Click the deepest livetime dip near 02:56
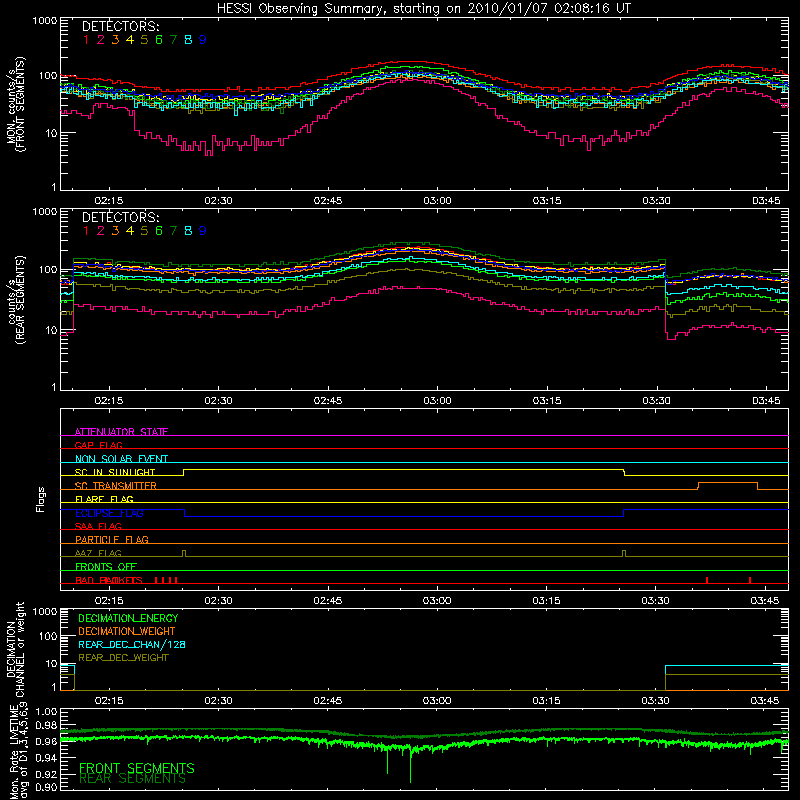The image size is (800, 800). point(410,765)
